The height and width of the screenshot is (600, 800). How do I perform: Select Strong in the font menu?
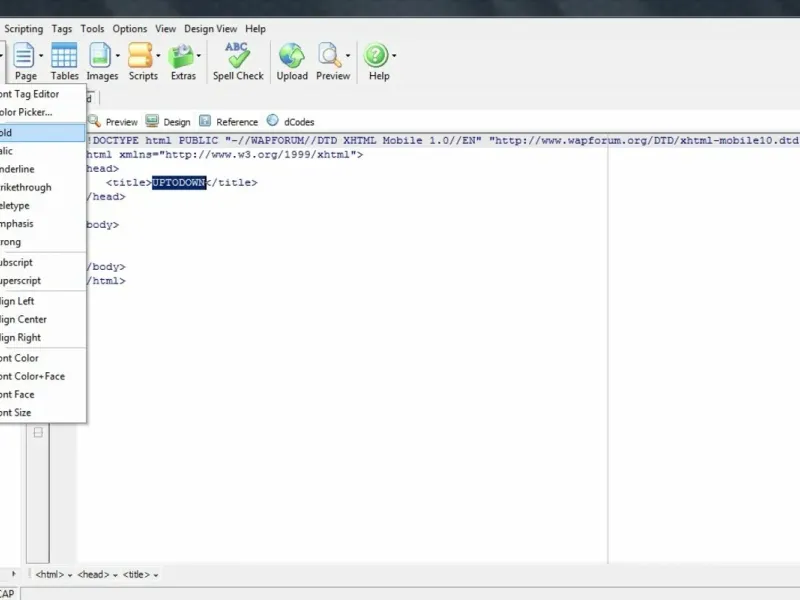pos(43,242)
